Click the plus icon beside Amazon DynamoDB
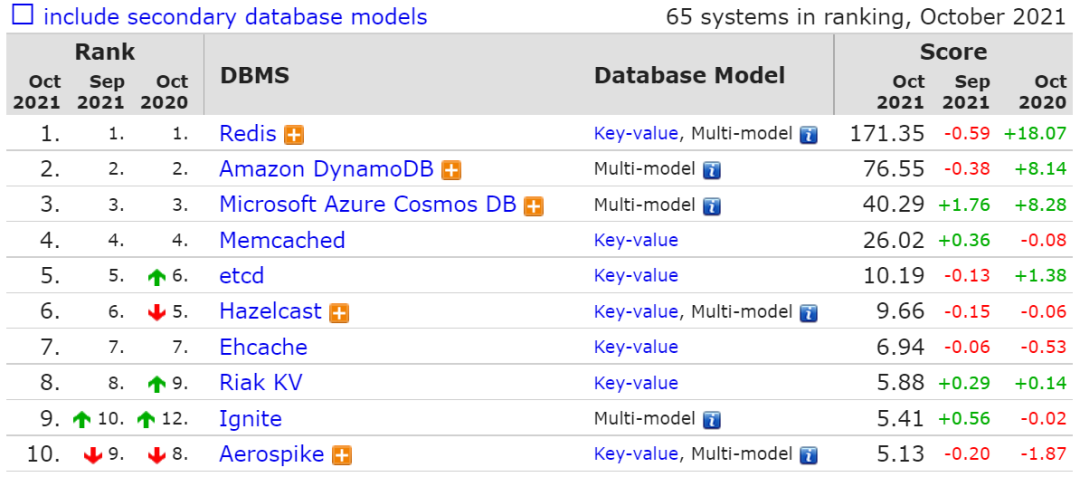 tap(451, 170)
